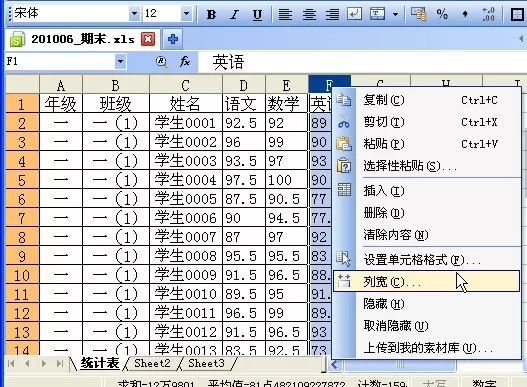
Task: Open the font name dropdown
Action: 134,14
